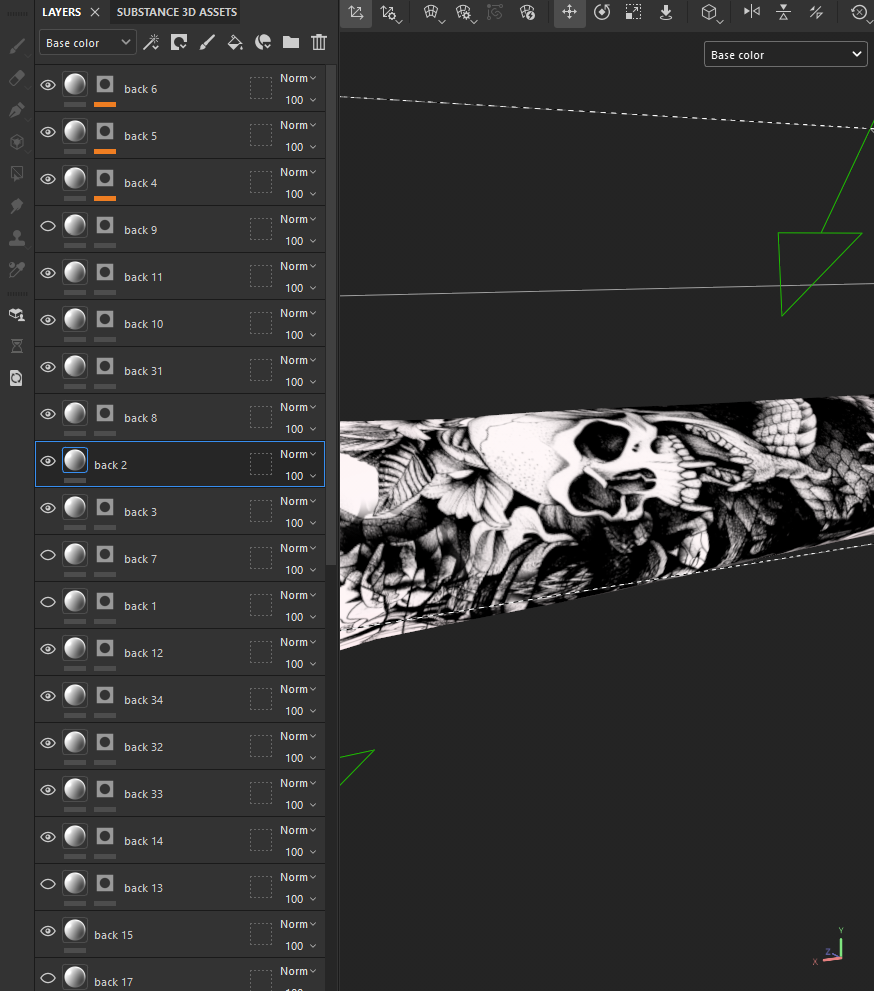The width and height of the screenshot is (874, 991).
Task: Click the lazy mouse path icon
Action: (495, 12)
